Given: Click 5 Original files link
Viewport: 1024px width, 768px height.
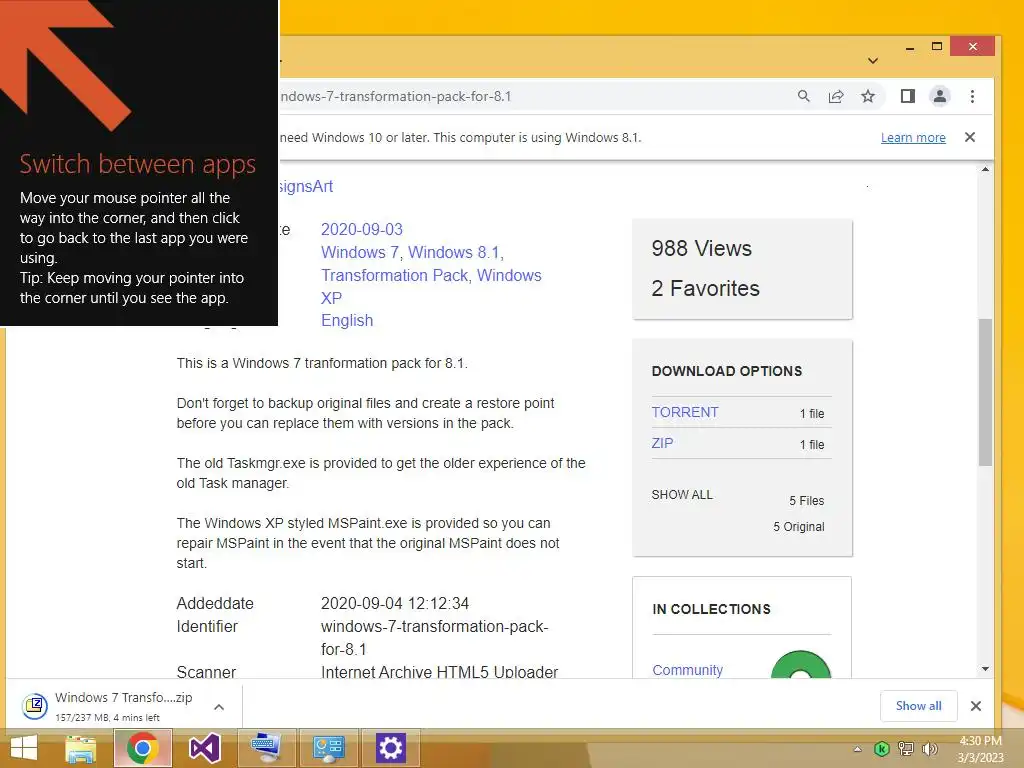Looking at the screenshot, I should [x=799, y=526].
